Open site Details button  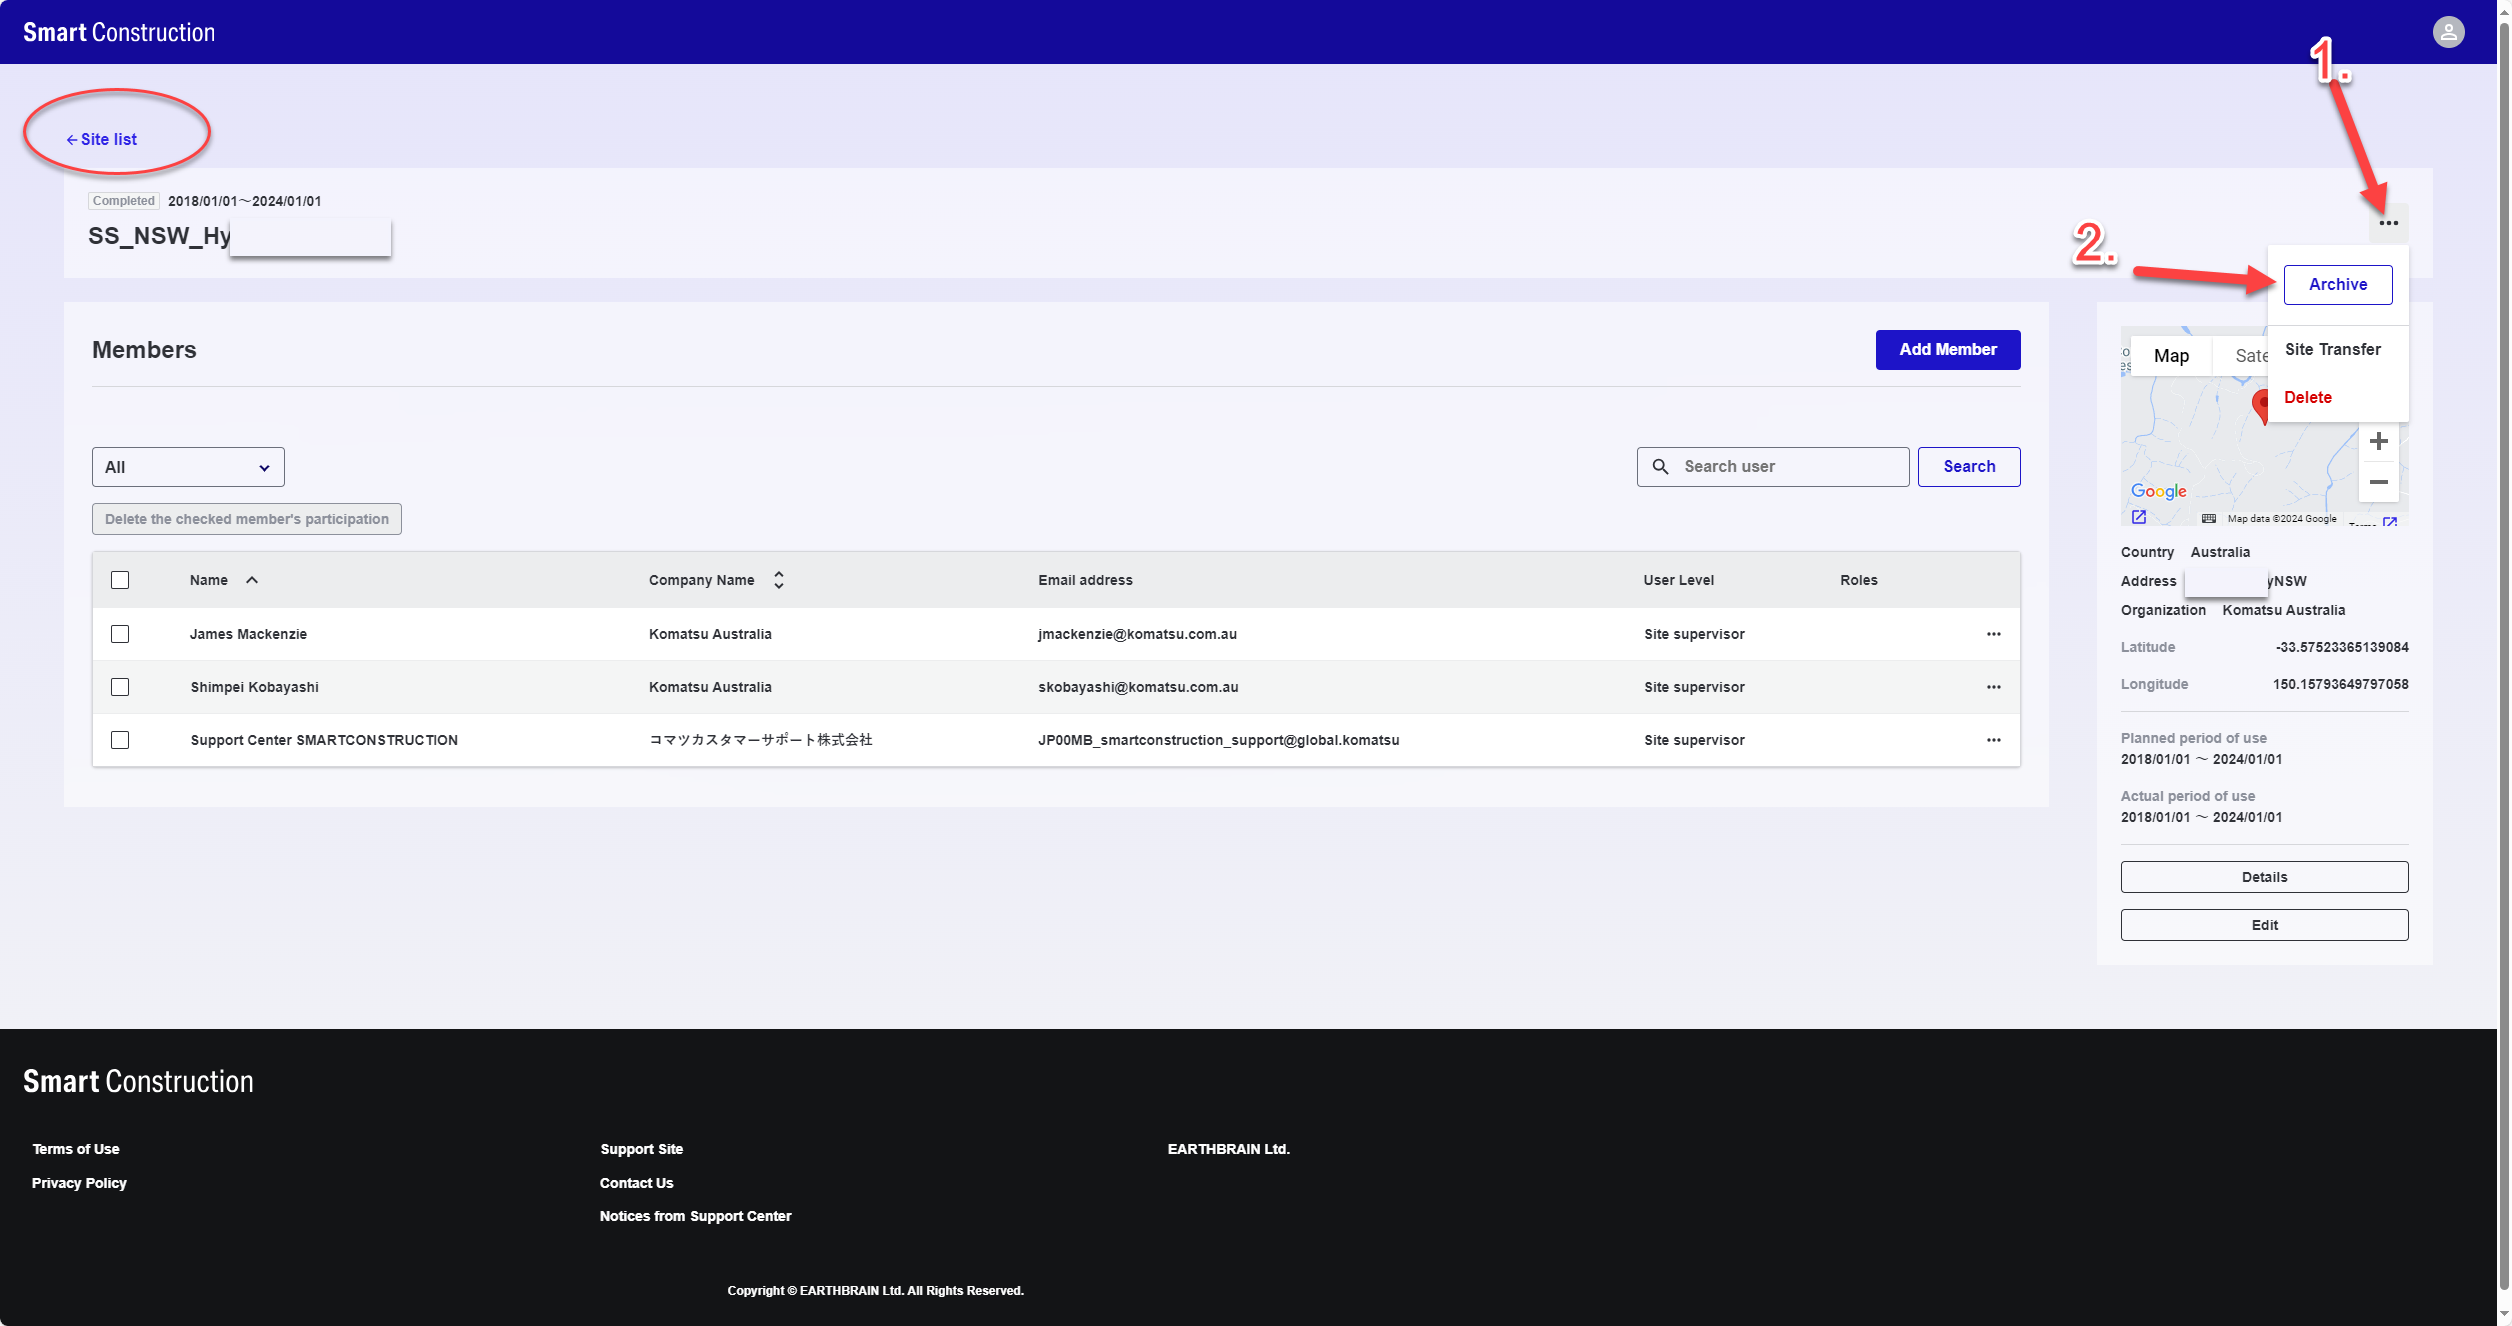(2264, 877)
